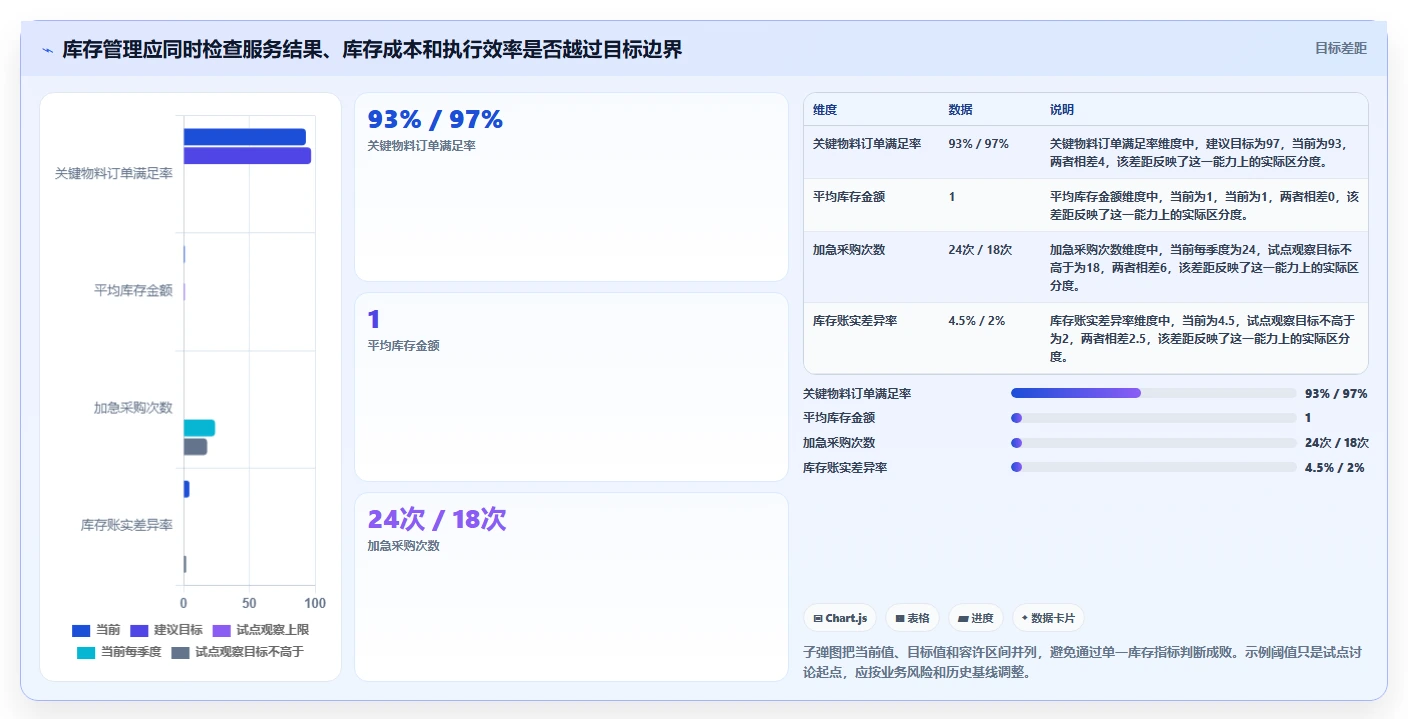Image resolution: width=1408 pixels, height=719 pixels.
Task: Click the 进度 tag chip
Action: pos(976,618)
